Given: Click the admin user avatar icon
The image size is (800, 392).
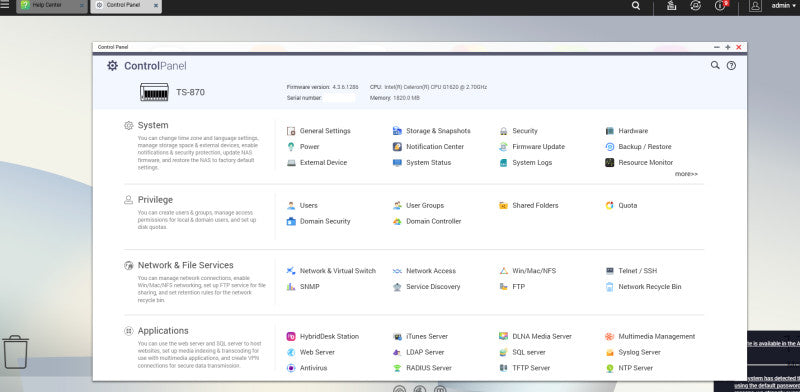Looking at the screenshot, I should click(755, 6).
